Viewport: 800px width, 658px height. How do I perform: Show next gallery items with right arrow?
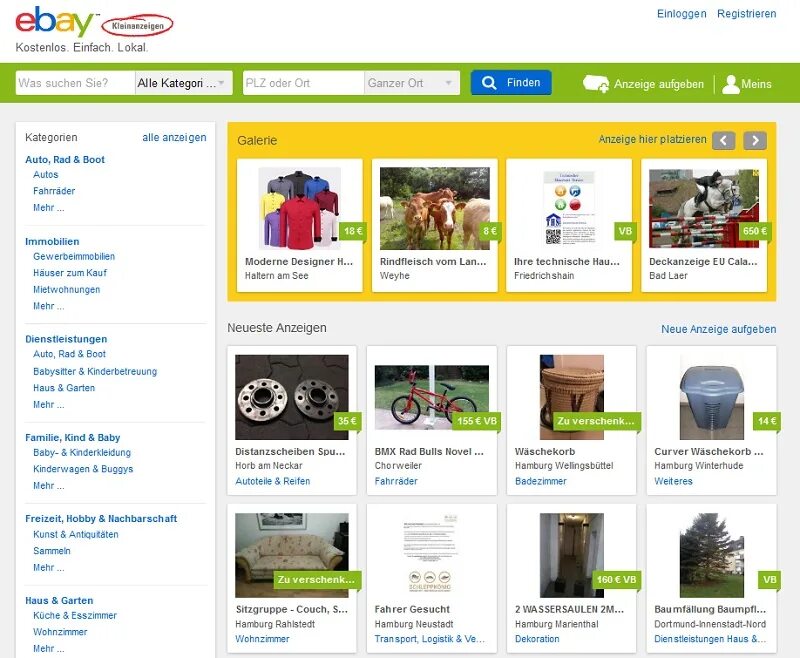pos(755,140)
